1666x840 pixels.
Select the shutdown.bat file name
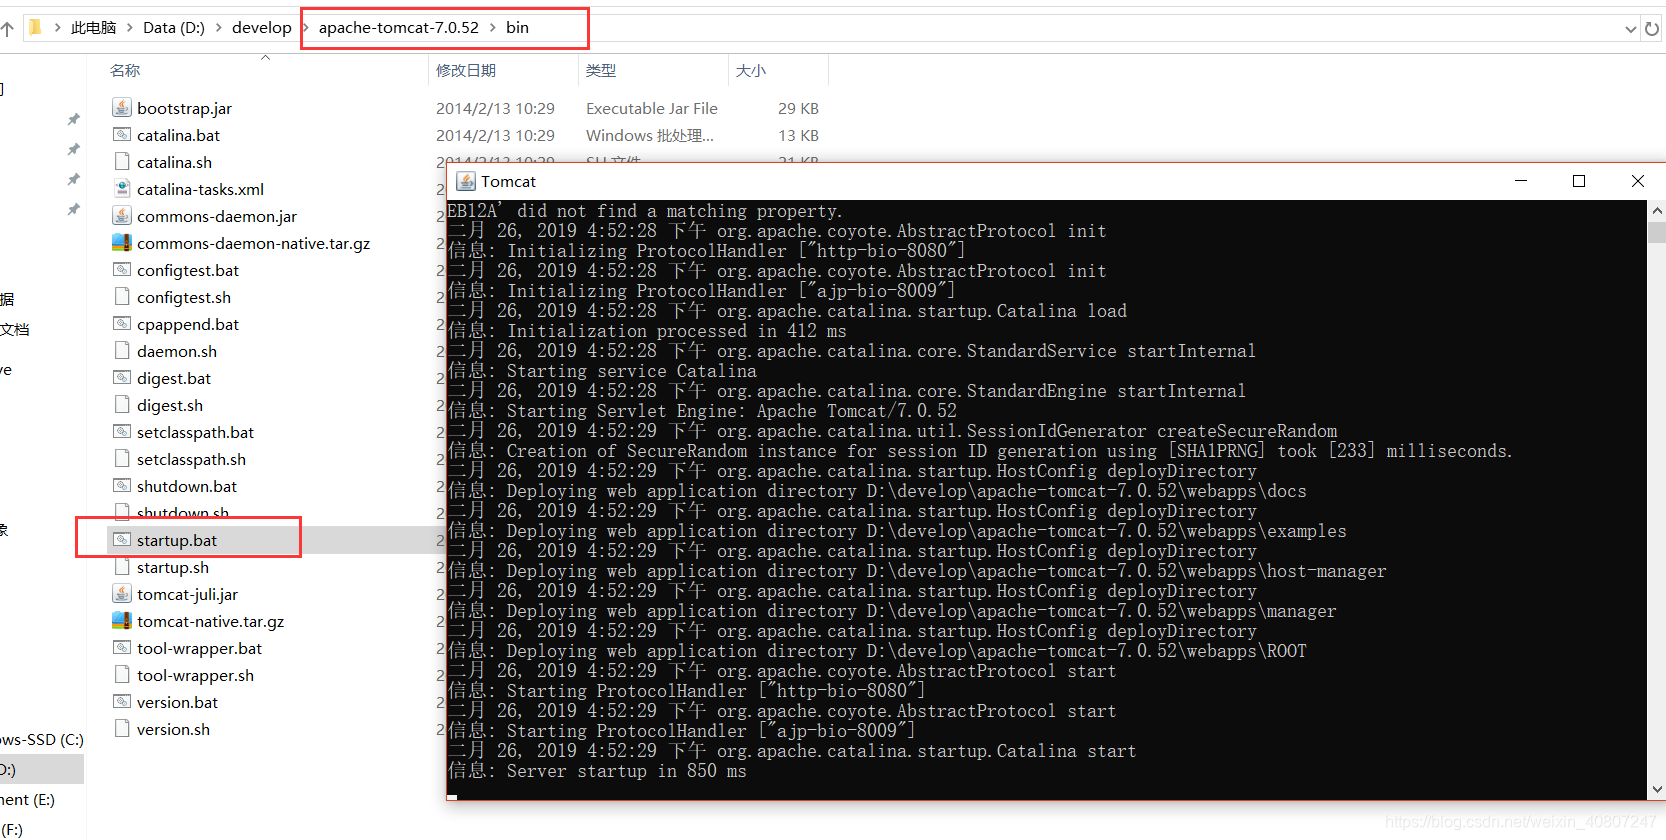[187, 486]
